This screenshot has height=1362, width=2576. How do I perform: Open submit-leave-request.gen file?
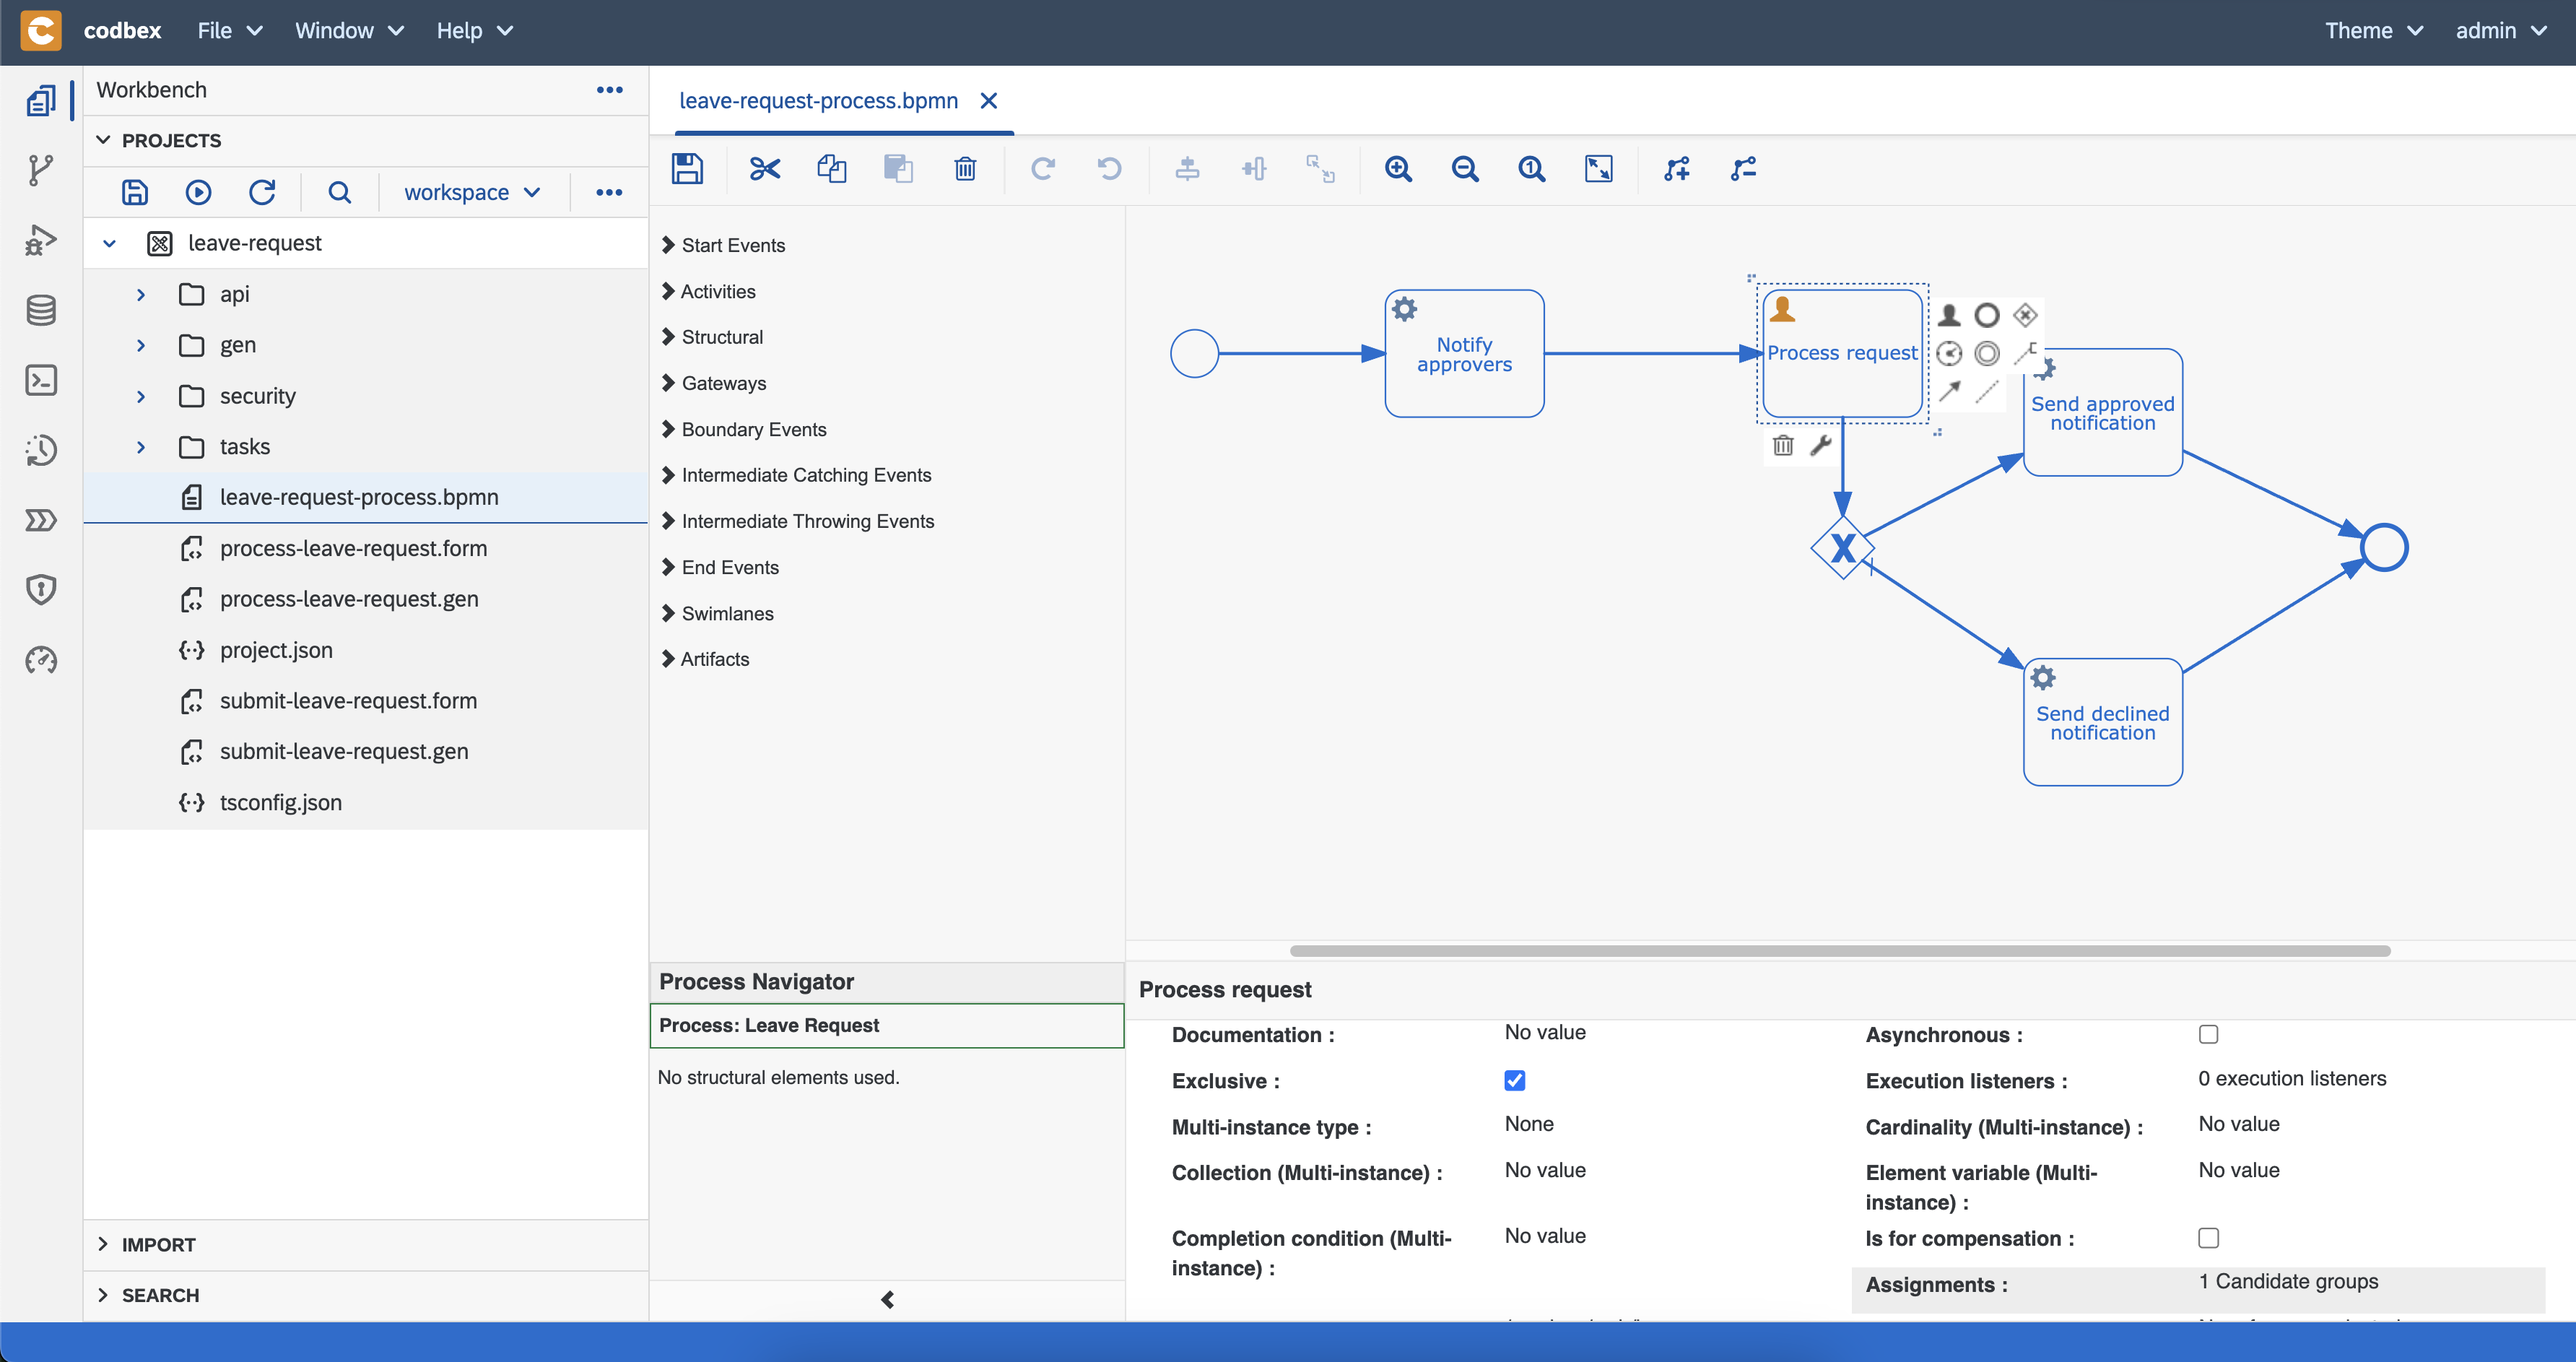point(343,751)
